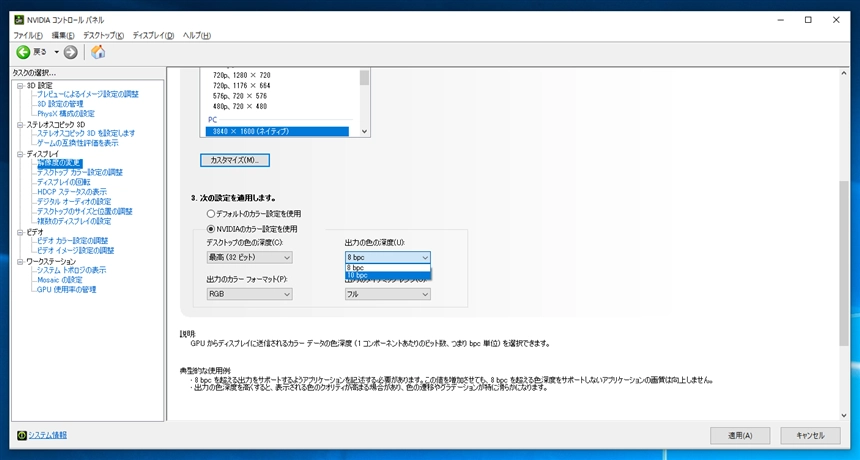Open PhysX 構成の設定 tree item
This screenshot has height=460, width=860.
click(x=66, y=114)
